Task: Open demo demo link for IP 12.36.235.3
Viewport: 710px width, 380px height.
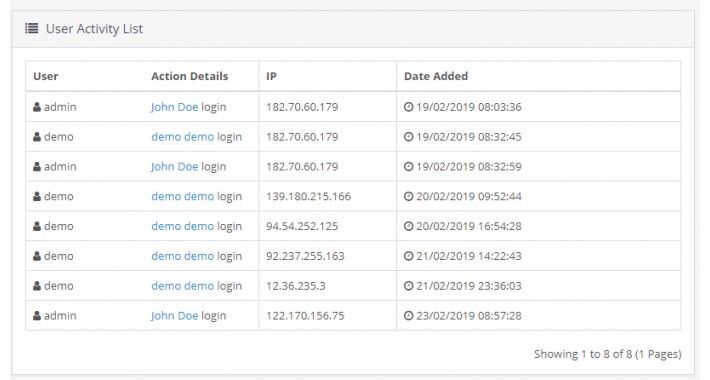Action: click(x=182, y=286)
